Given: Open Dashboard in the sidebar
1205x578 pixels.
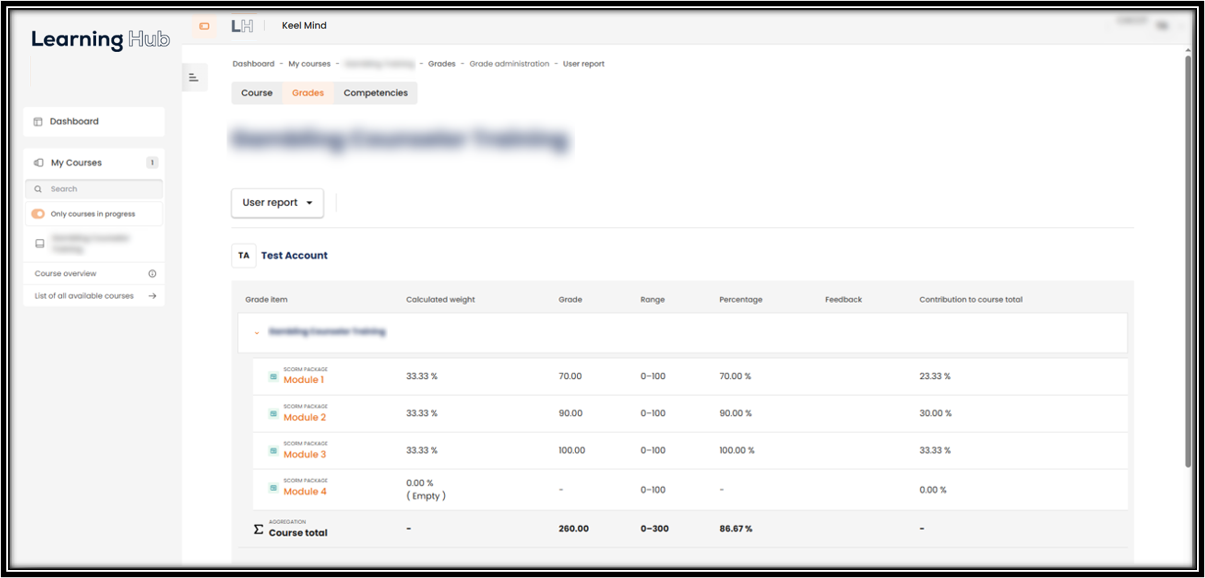Looking at the screenshot, I should [x=94, y=122].
